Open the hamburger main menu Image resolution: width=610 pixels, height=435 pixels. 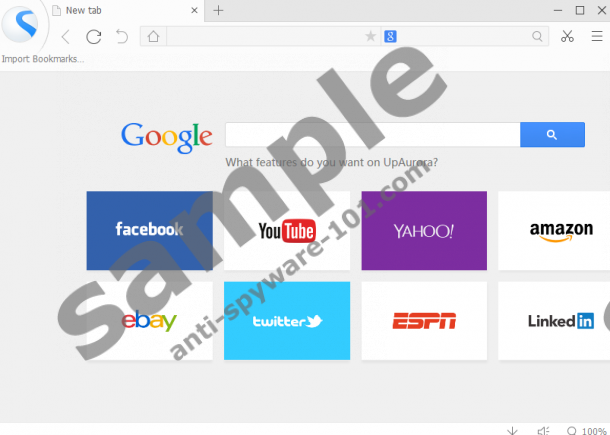pyautogui.click(x=596, y=37)
